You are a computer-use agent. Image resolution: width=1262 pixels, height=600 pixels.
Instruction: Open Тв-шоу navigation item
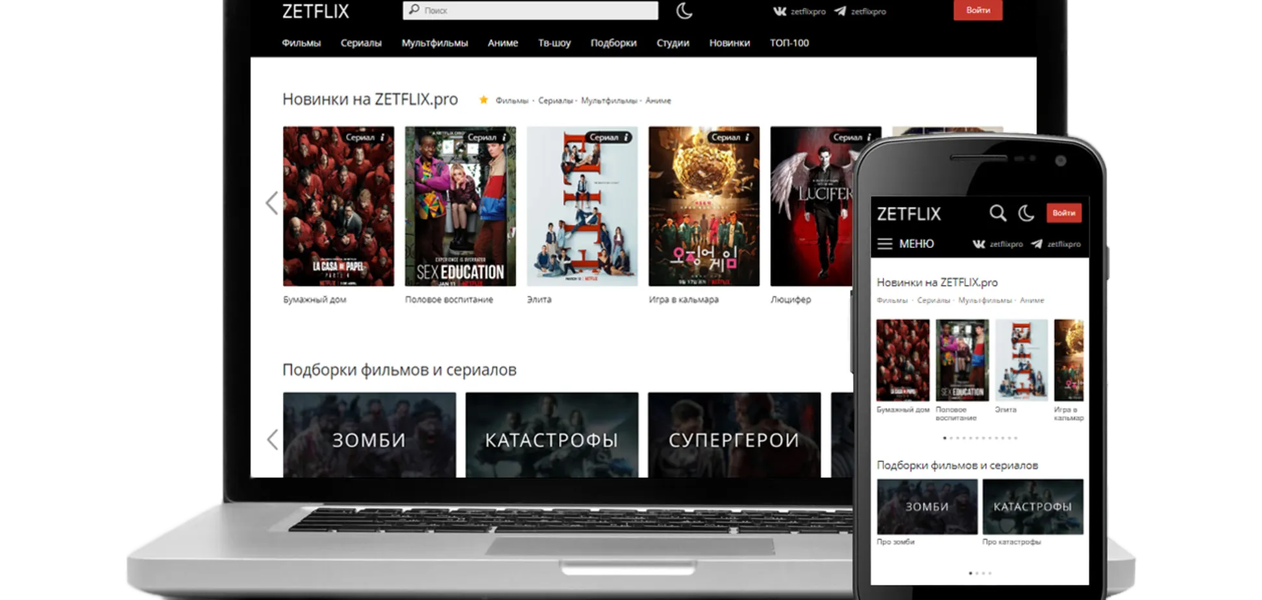coord(555,43)
